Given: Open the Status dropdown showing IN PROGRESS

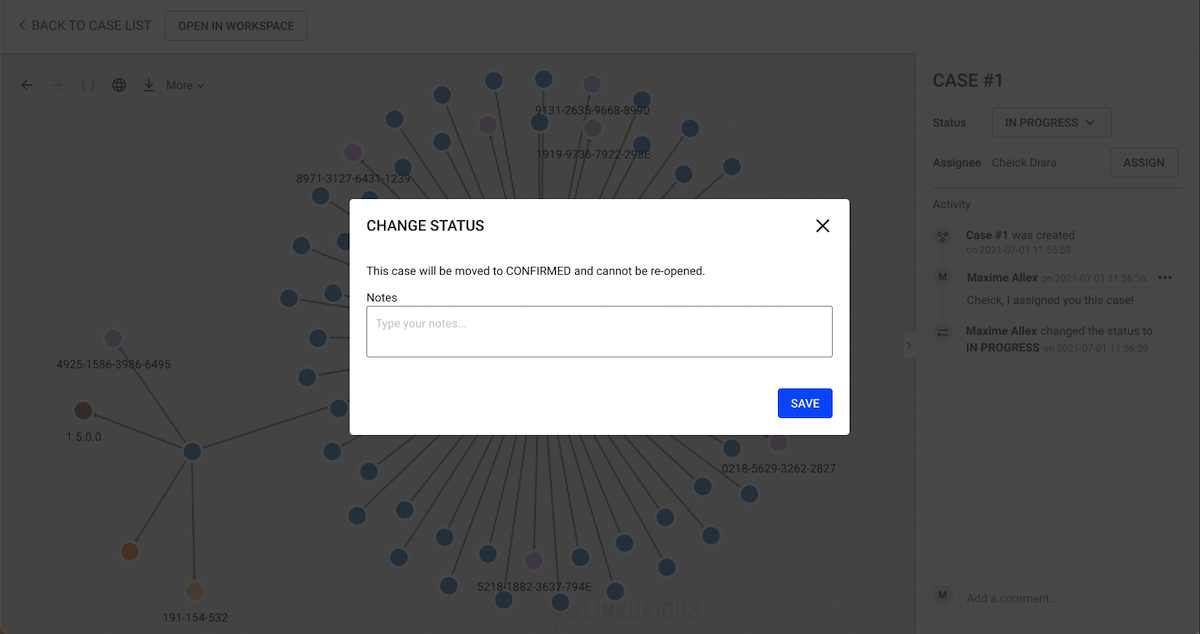Looking at the screenshot, I should coord(1051,122).
